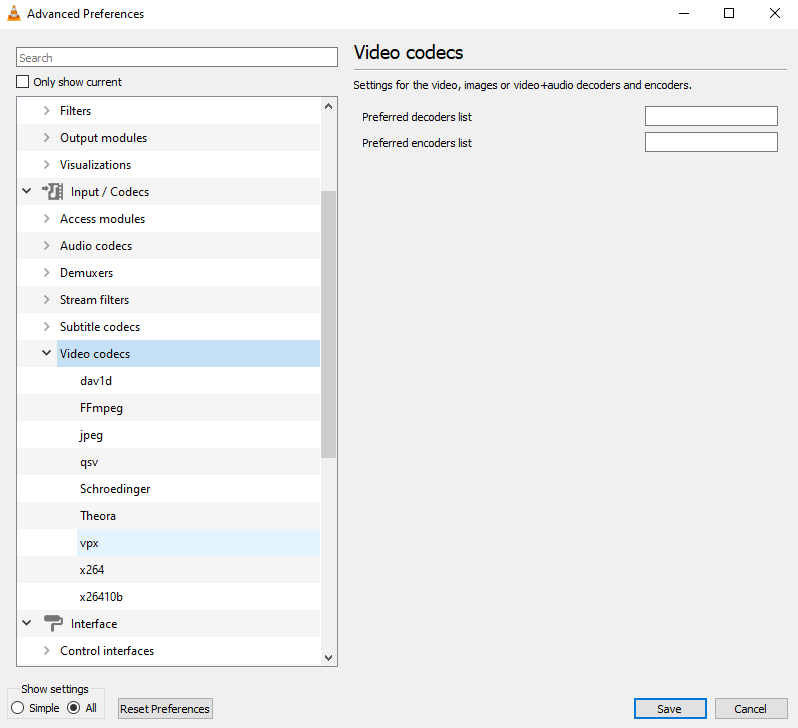798x728 pixels.
Task: Click the Reset Preferences button
Action: [165, 709]
